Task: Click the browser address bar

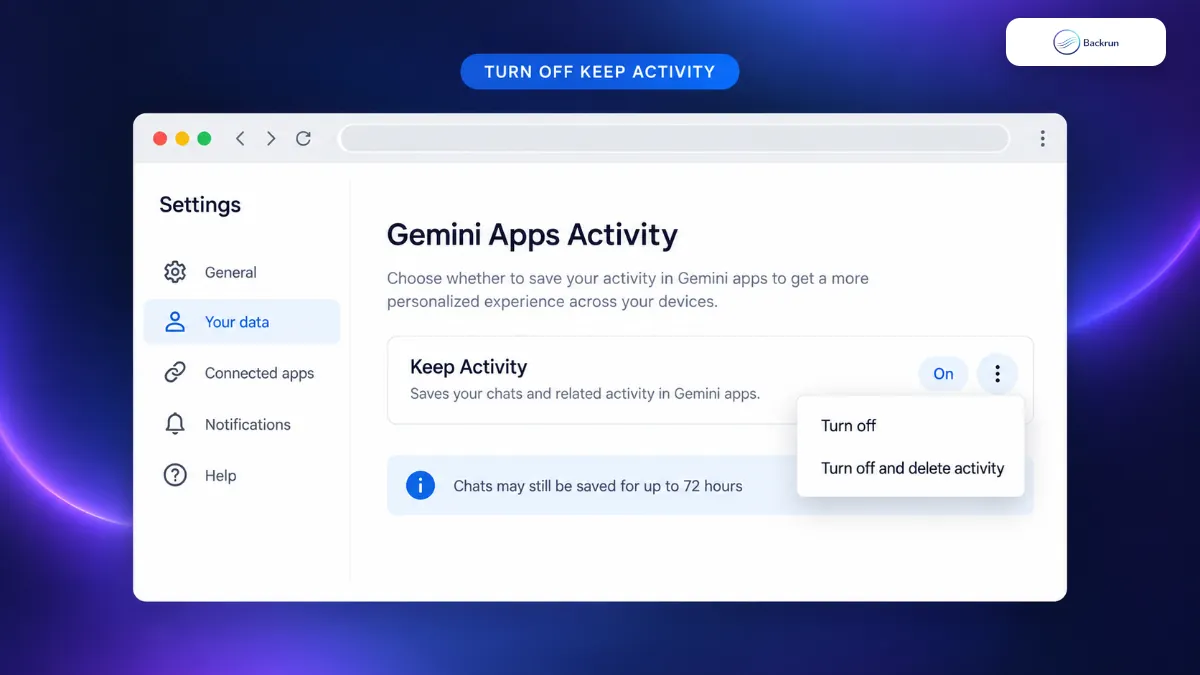Action: coord(675,139)
